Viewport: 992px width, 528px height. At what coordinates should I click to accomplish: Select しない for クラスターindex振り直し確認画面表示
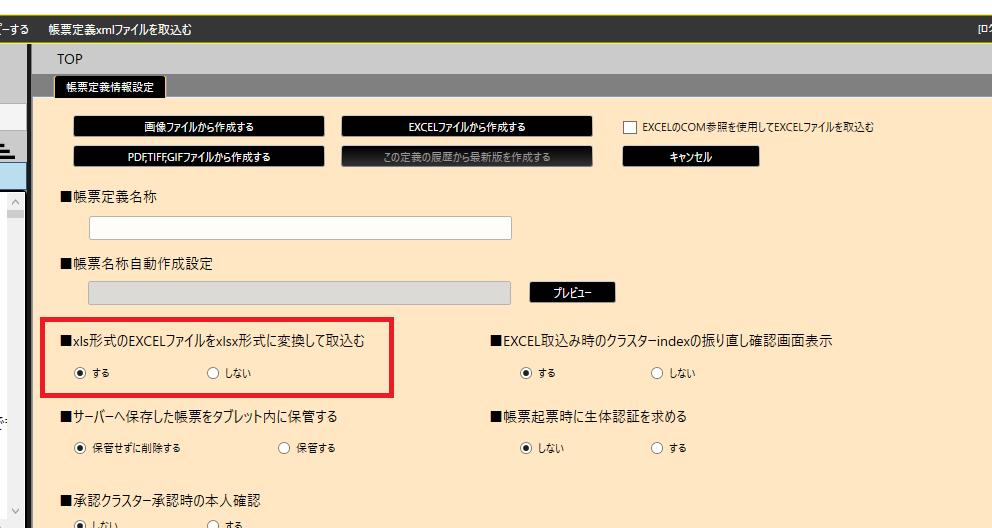pyautogui.click(x=657, y=373)
